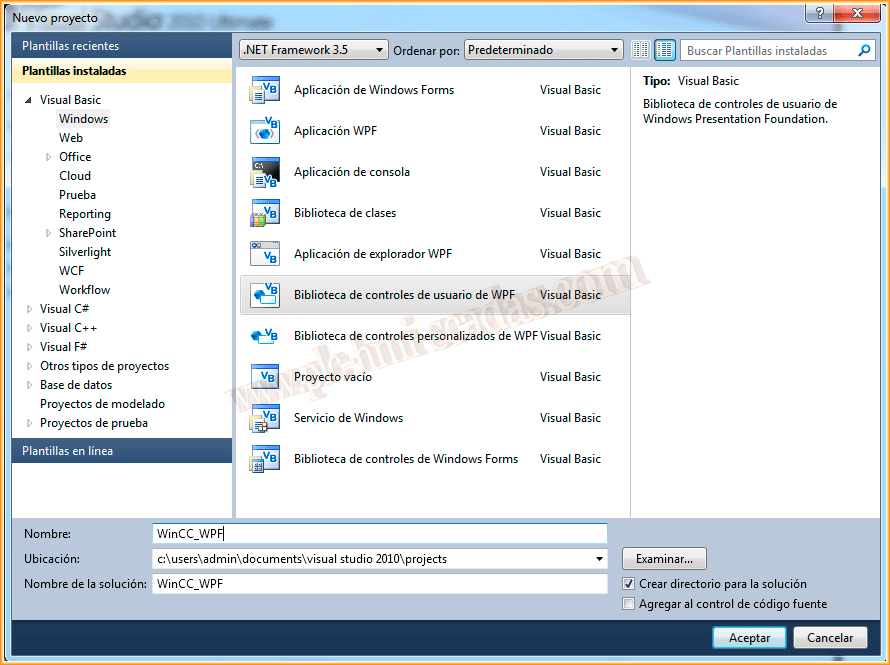
Task: Switch to small icons view
Action: [641, 50]
